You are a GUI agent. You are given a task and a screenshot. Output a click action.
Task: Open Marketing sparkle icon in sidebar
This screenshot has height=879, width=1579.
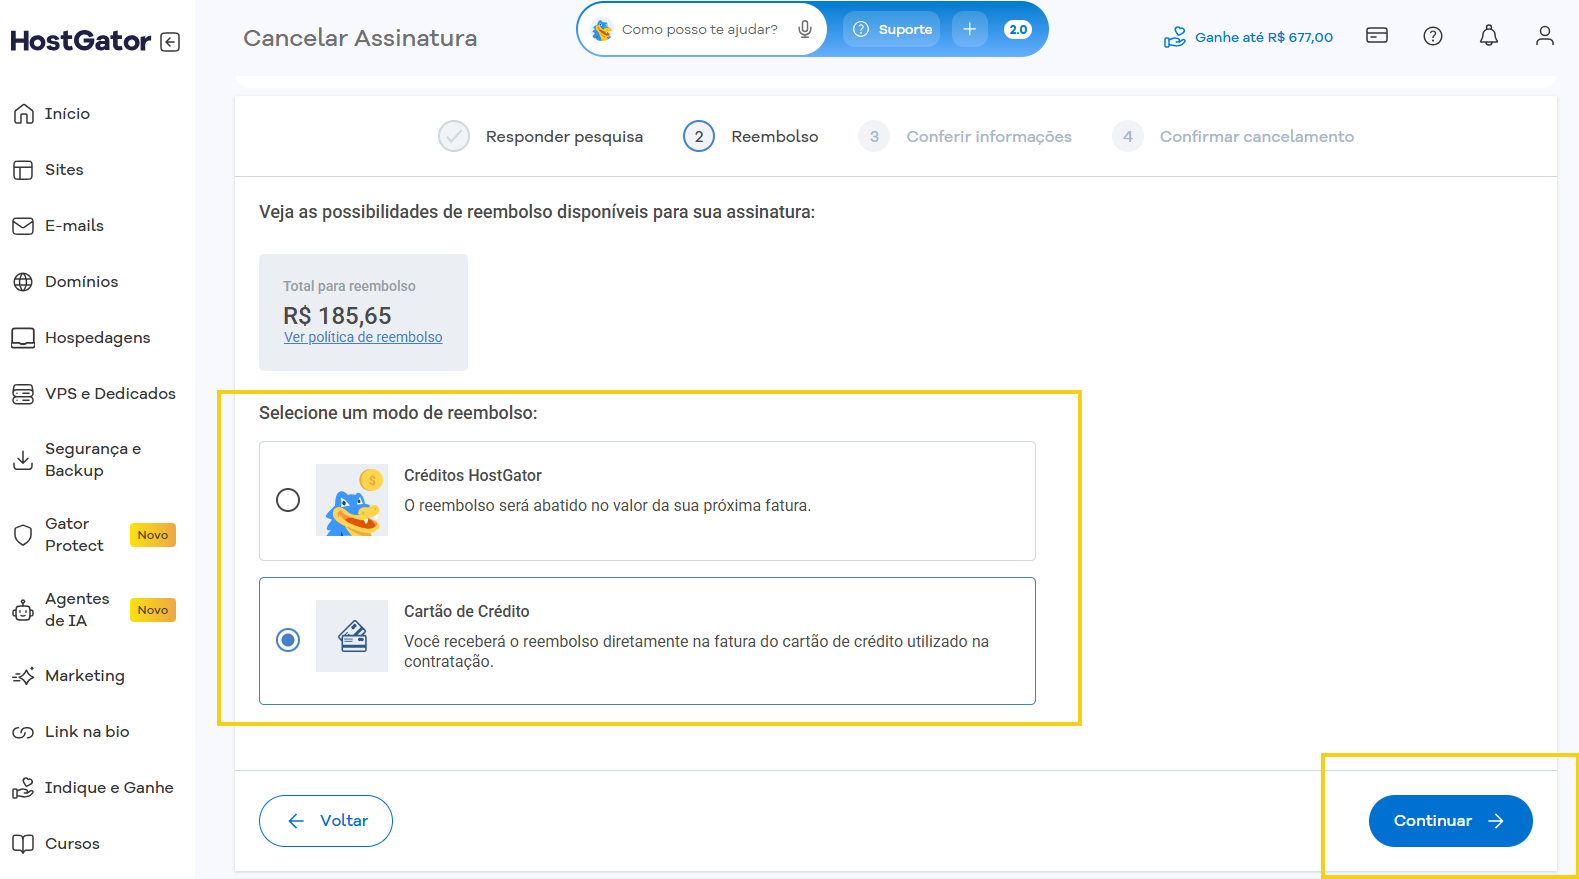[23, 676]
